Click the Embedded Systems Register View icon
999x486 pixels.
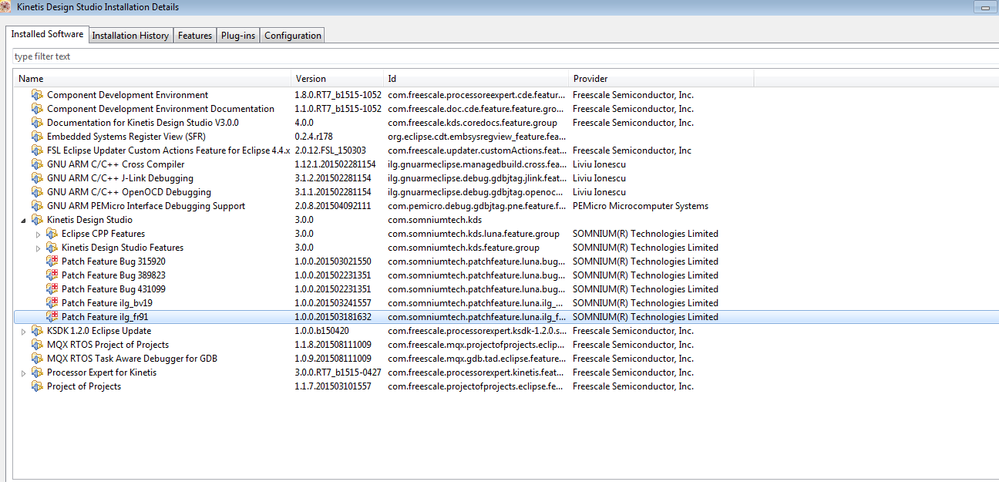[x=37, y=137]
